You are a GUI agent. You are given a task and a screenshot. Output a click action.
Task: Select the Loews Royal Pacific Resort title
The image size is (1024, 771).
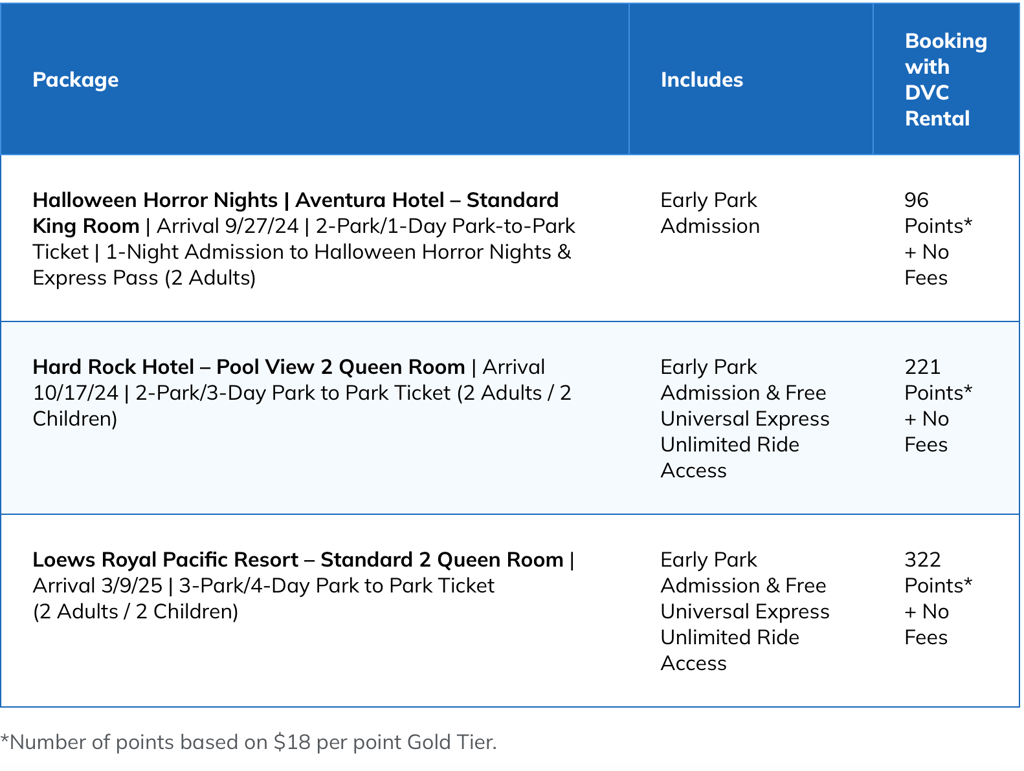(297, 559)
